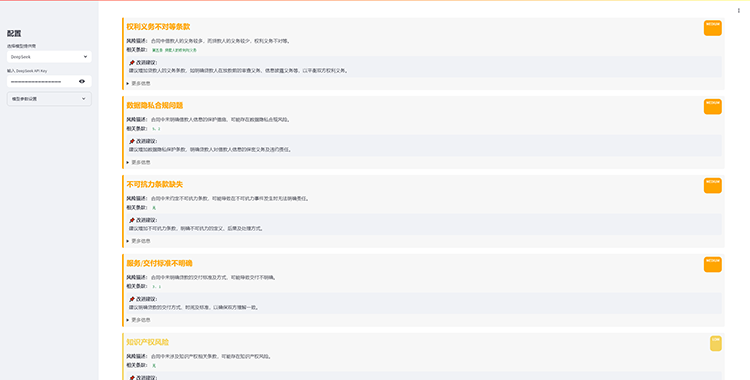
Task: Click the green related-clause tag in first card
Action: click(174, 50)
